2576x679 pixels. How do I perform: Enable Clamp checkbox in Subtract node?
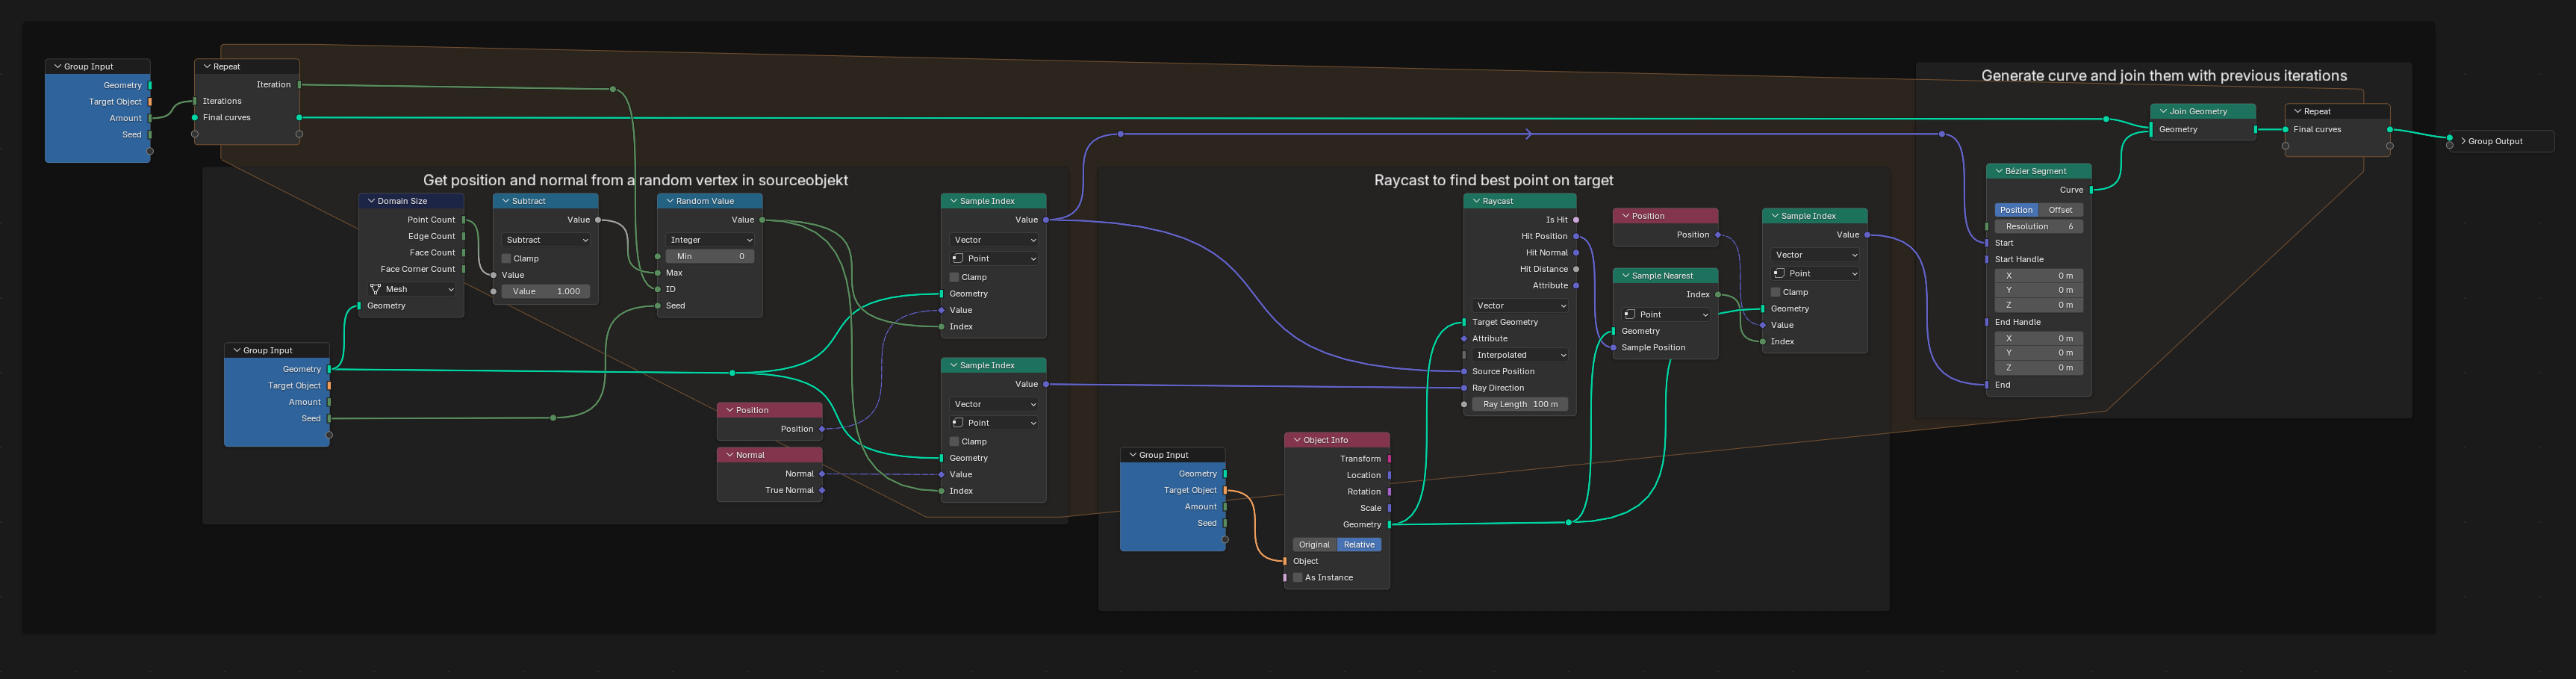click(507, 258)
